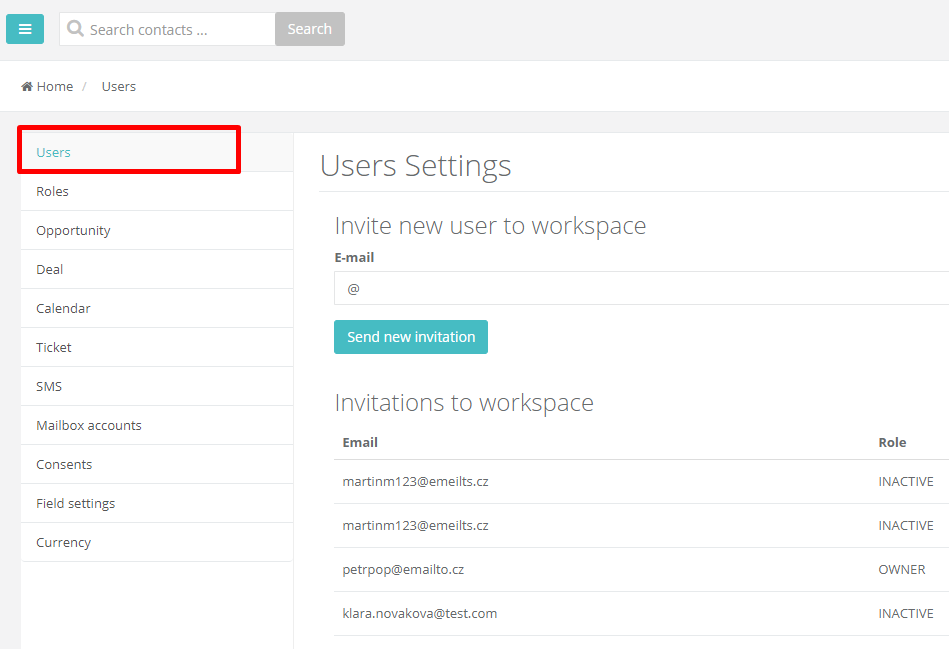Click the Home icon in breadcrumb
Image resolution: width=949 pixels, height=649 pixels.
click(27, 87)
